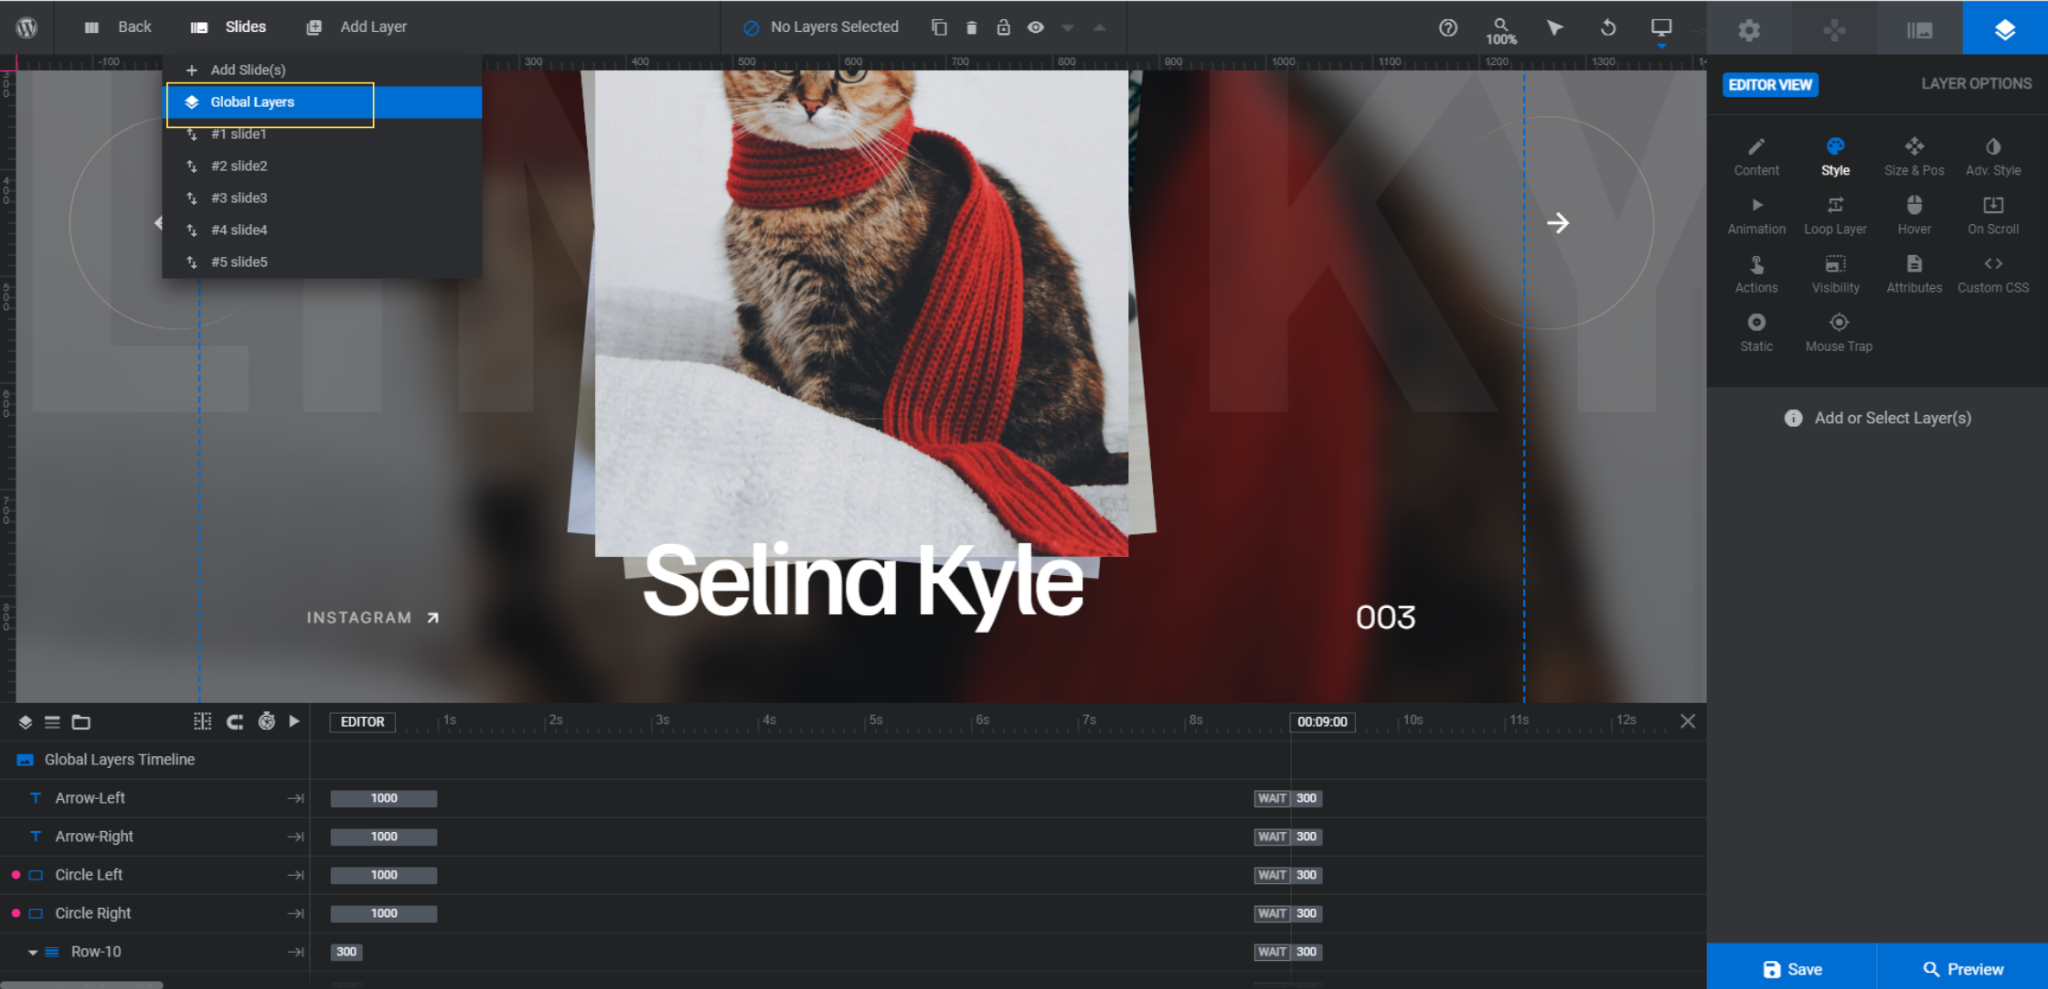Click the undo history icon

pyautogui.click(x=1608, y=28)
